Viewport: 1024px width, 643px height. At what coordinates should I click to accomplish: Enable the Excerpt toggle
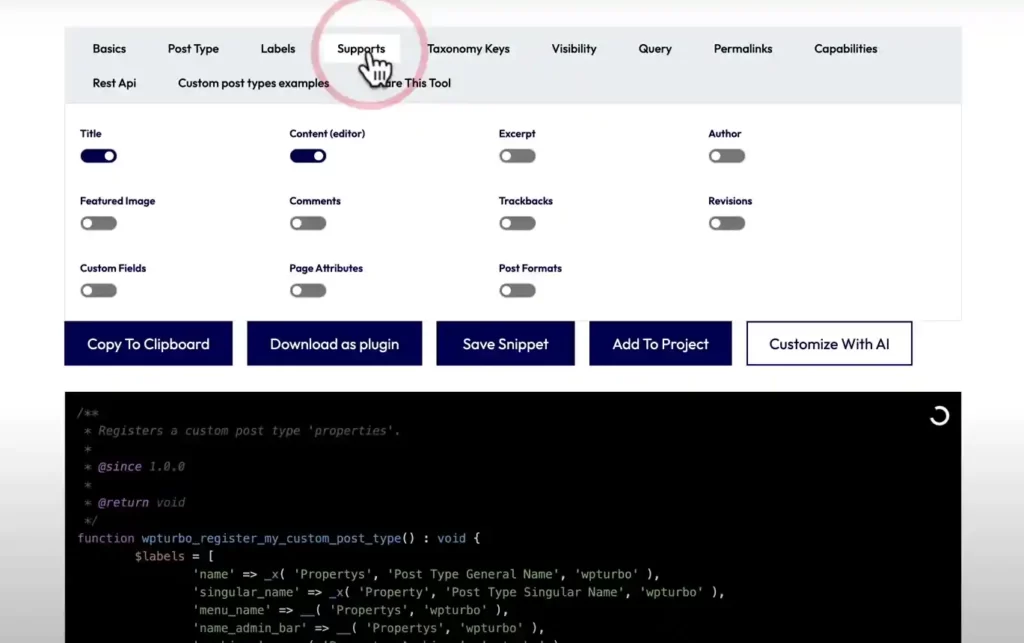click(x=517, y=156)
